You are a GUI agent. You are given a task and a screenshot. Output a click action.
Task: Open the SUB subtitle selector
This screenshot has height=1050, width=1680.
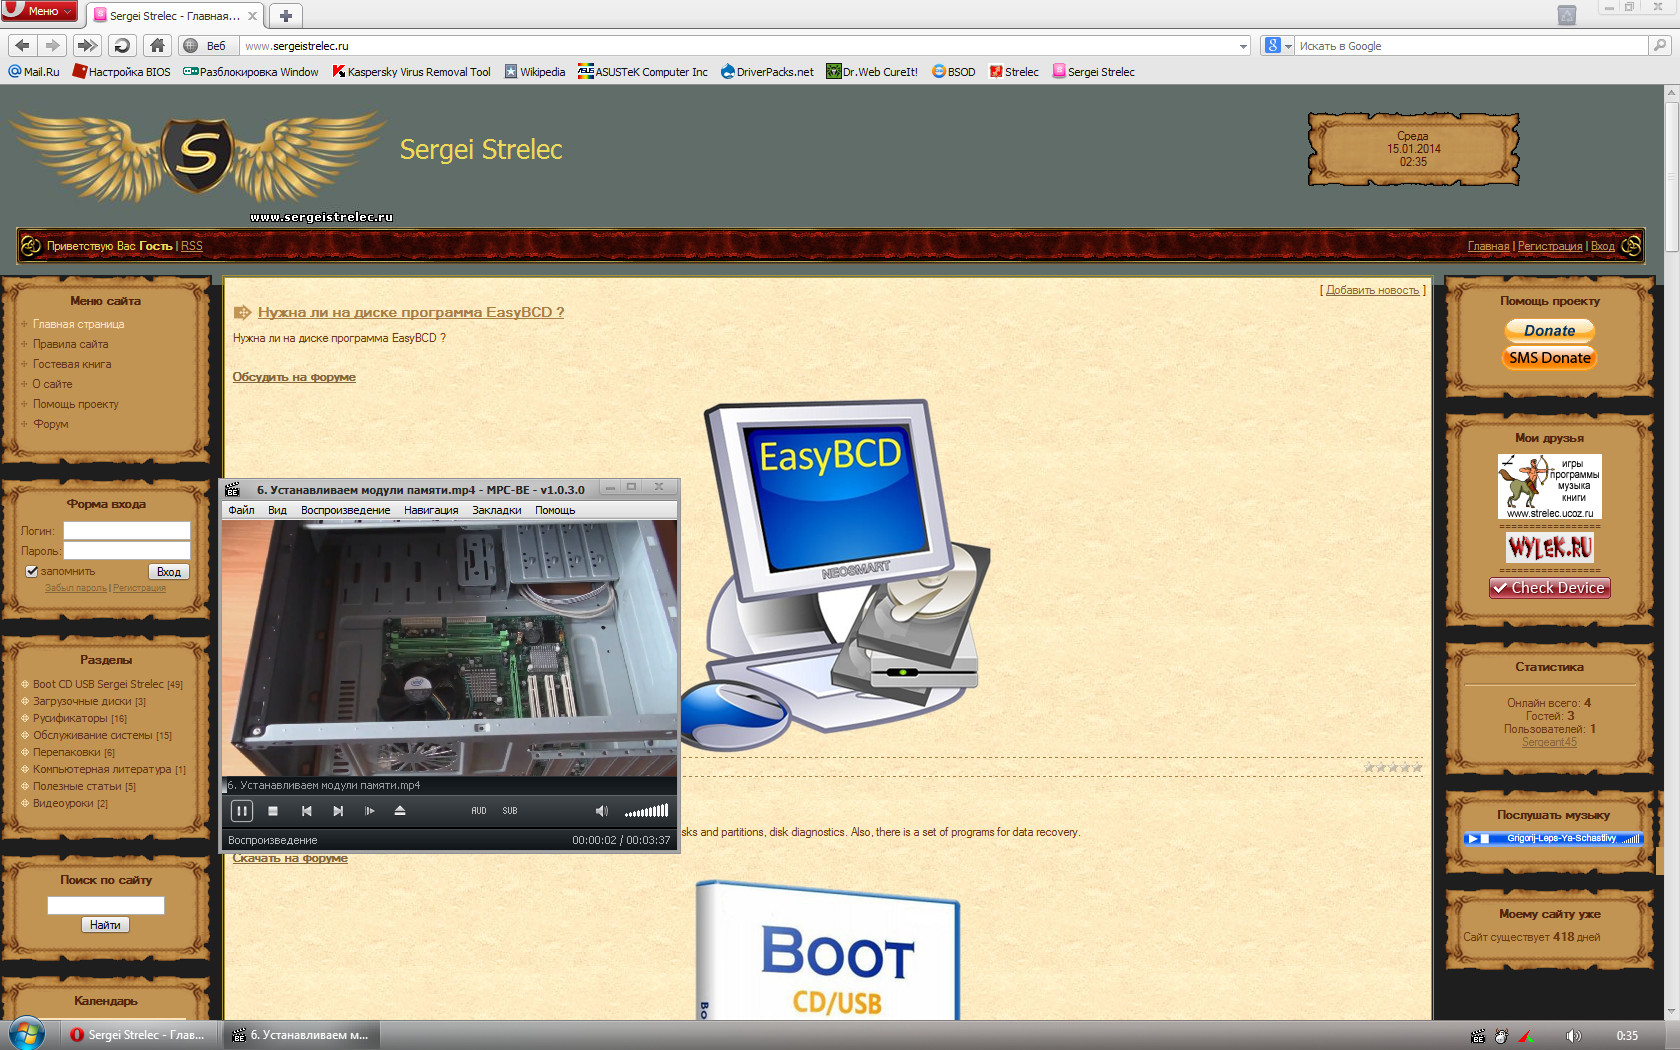[x=510, y=811]
